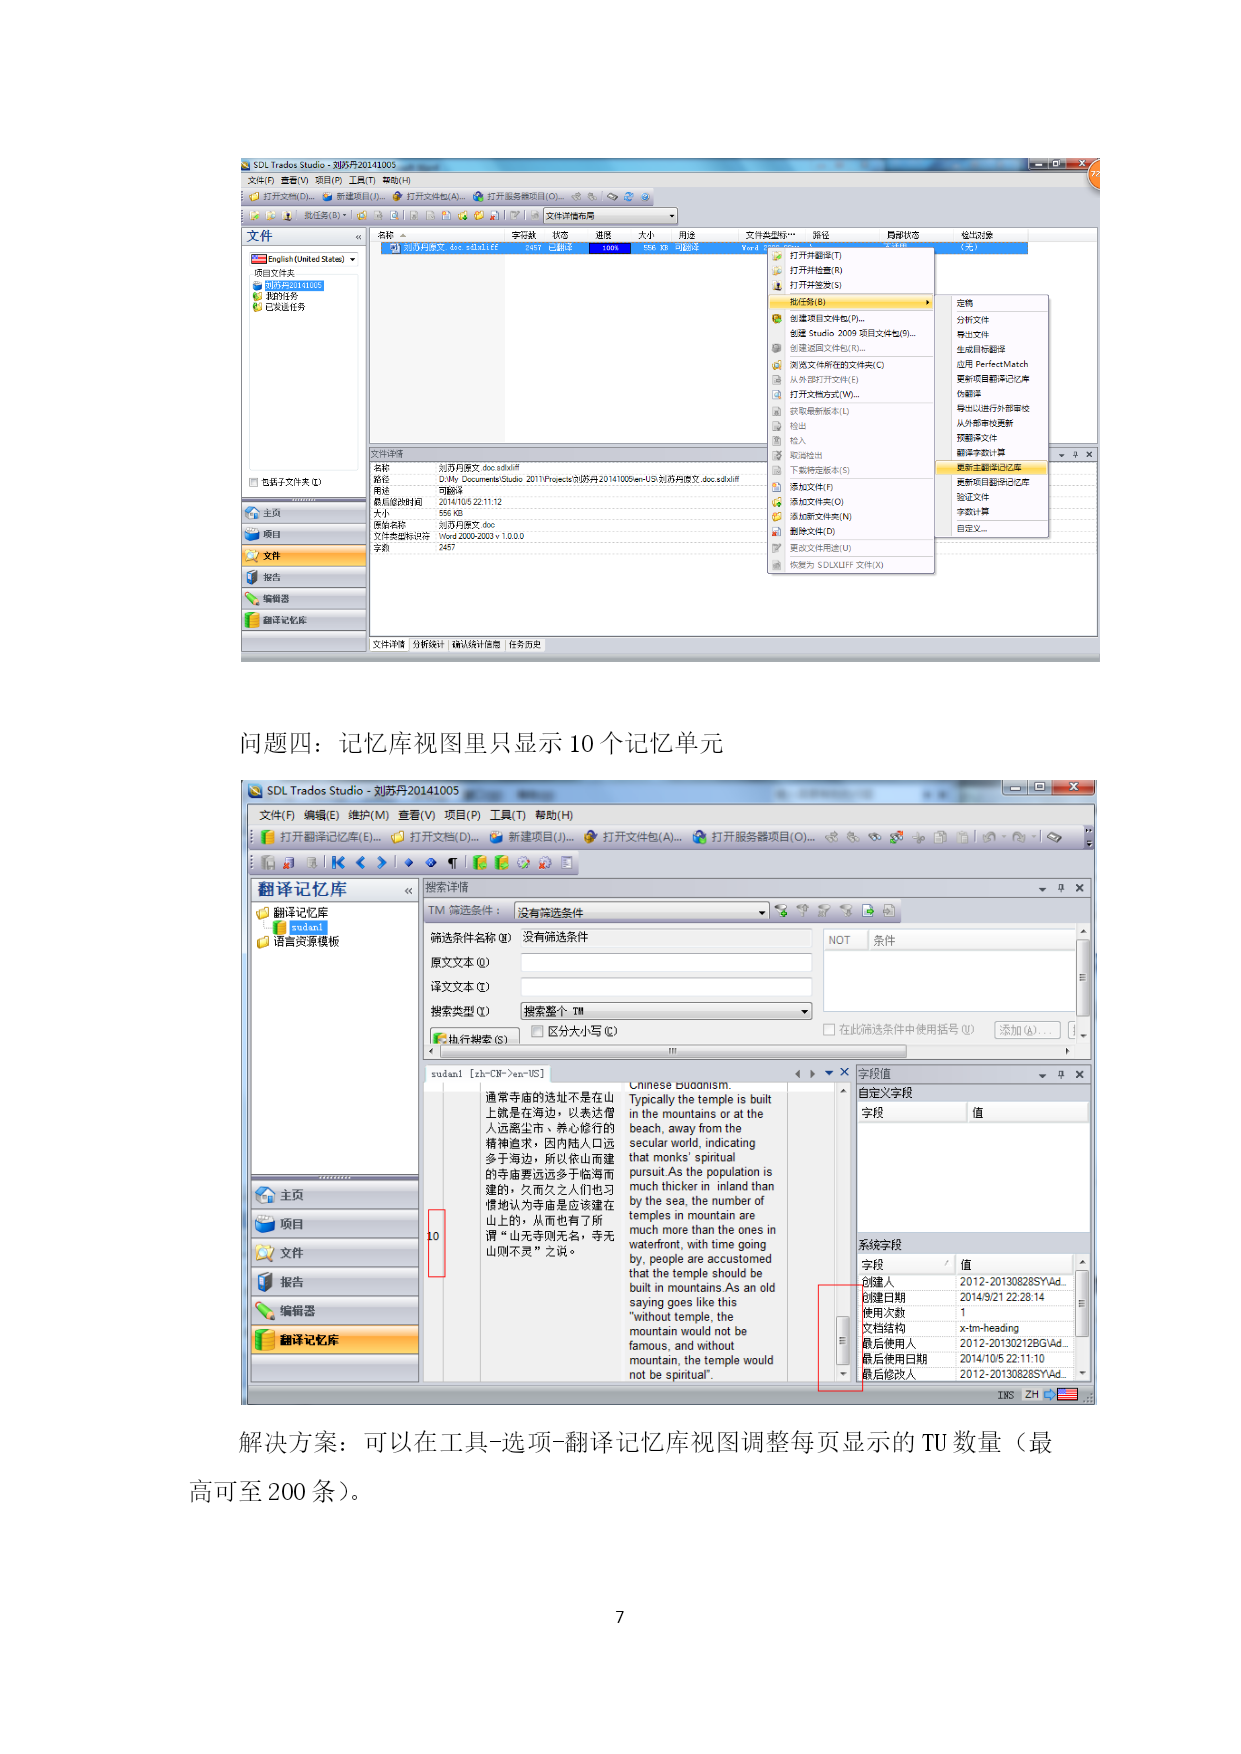Open the 报告 view in lower window

click(335, 1282)
